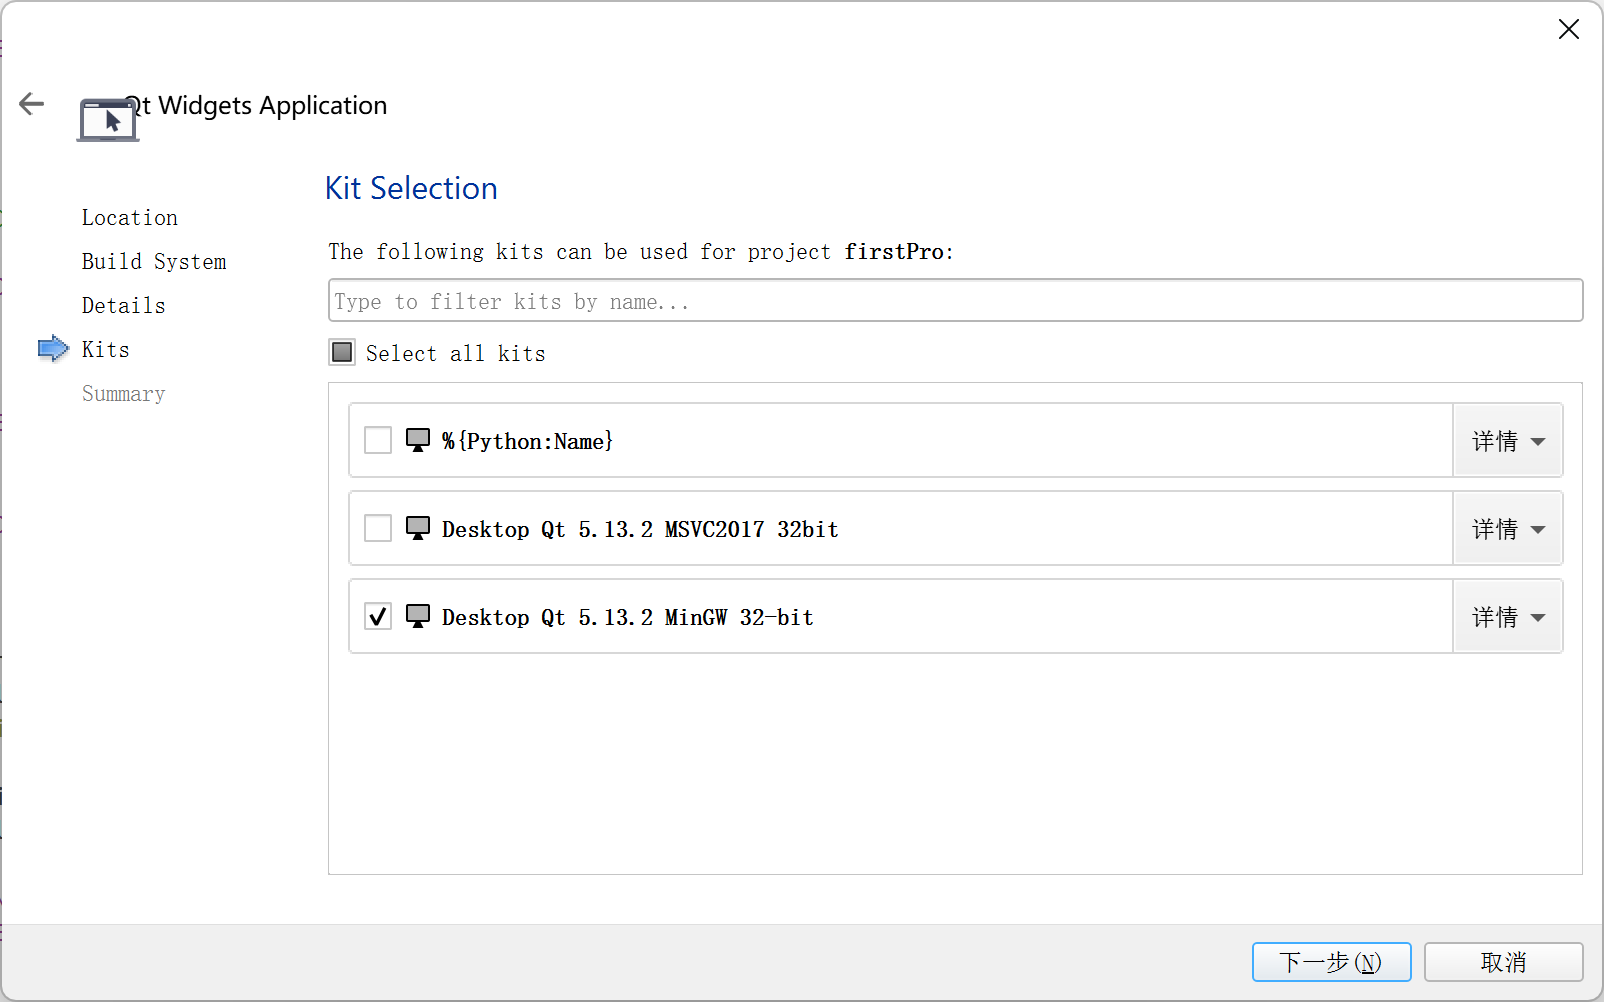The height and width of the screenshot is (1002, 1604).
Task: Click the monitor icon beside MinGW 32-bit kit
Action: coord(418,616)
